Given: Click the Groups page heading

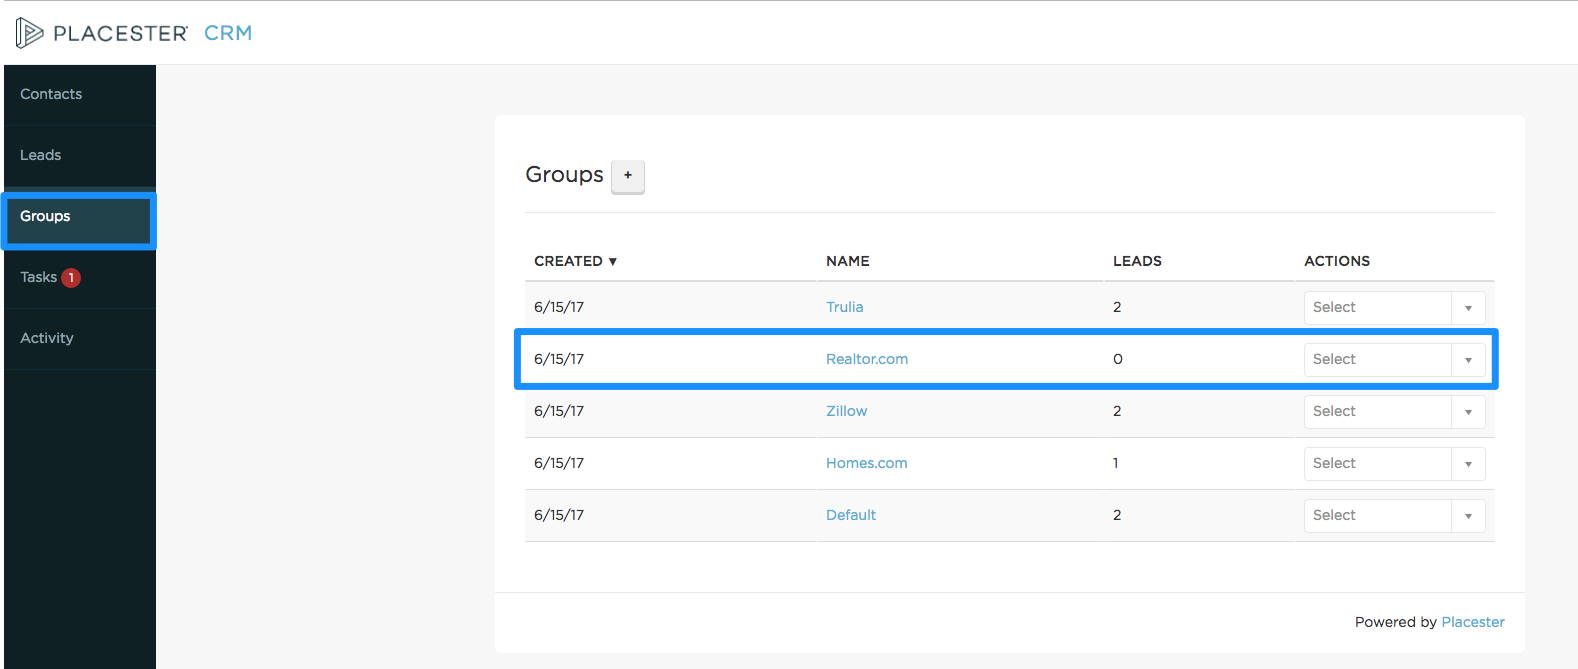Looking at the screenshot, I should pos(564,175).
